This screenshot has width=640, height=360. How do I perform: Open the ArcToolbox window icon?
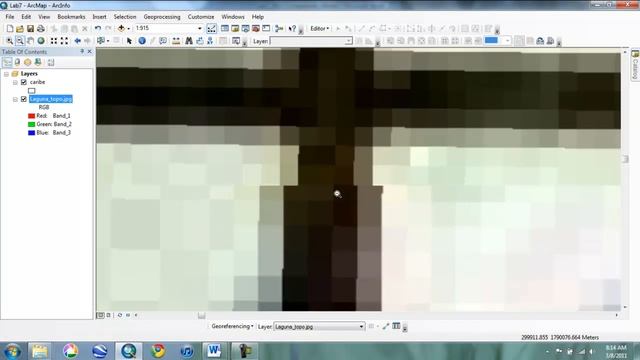pos(256,29)
